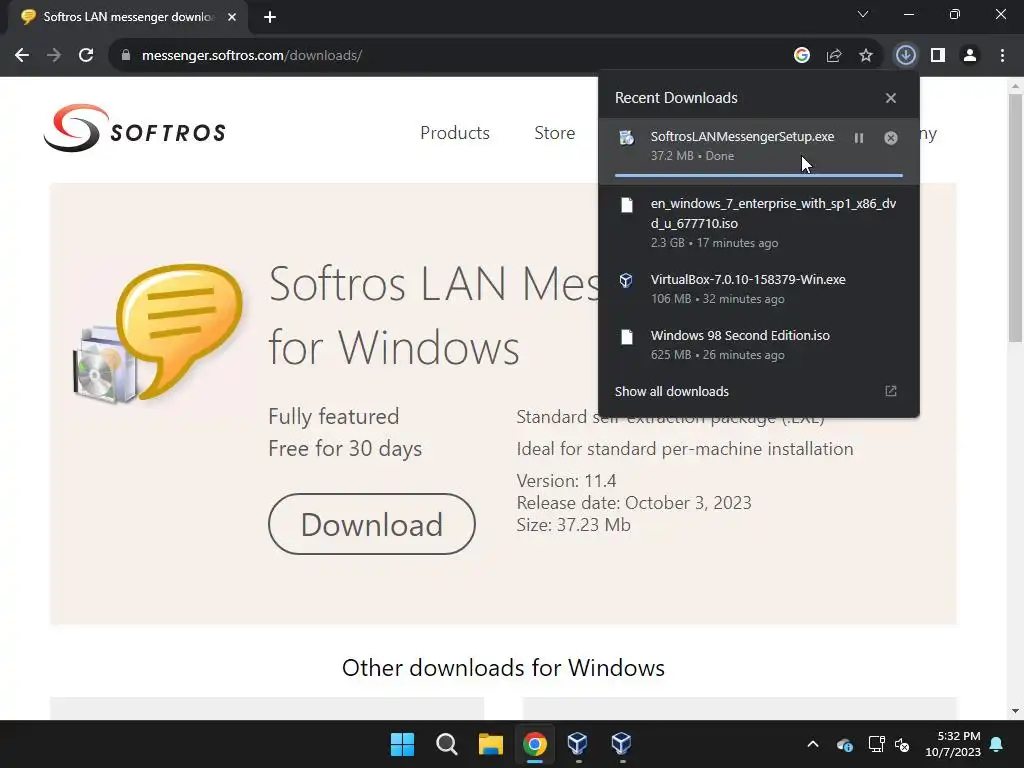Open the en_windows_7_enterprise ISO file icon

(x=626, y=205)
